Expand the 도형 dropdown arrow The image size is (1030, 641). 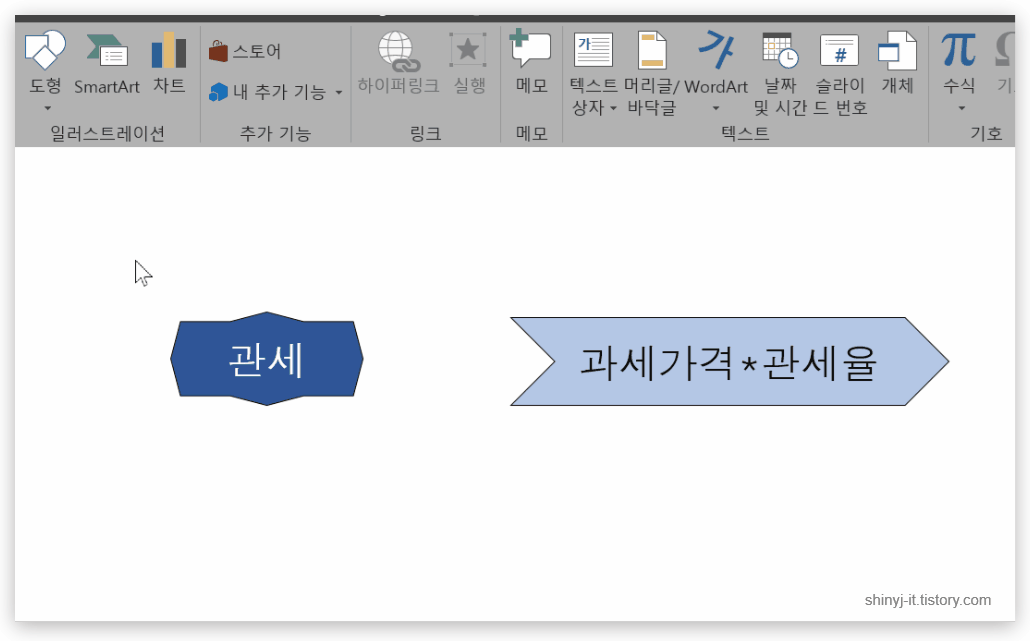pos(47,108)
